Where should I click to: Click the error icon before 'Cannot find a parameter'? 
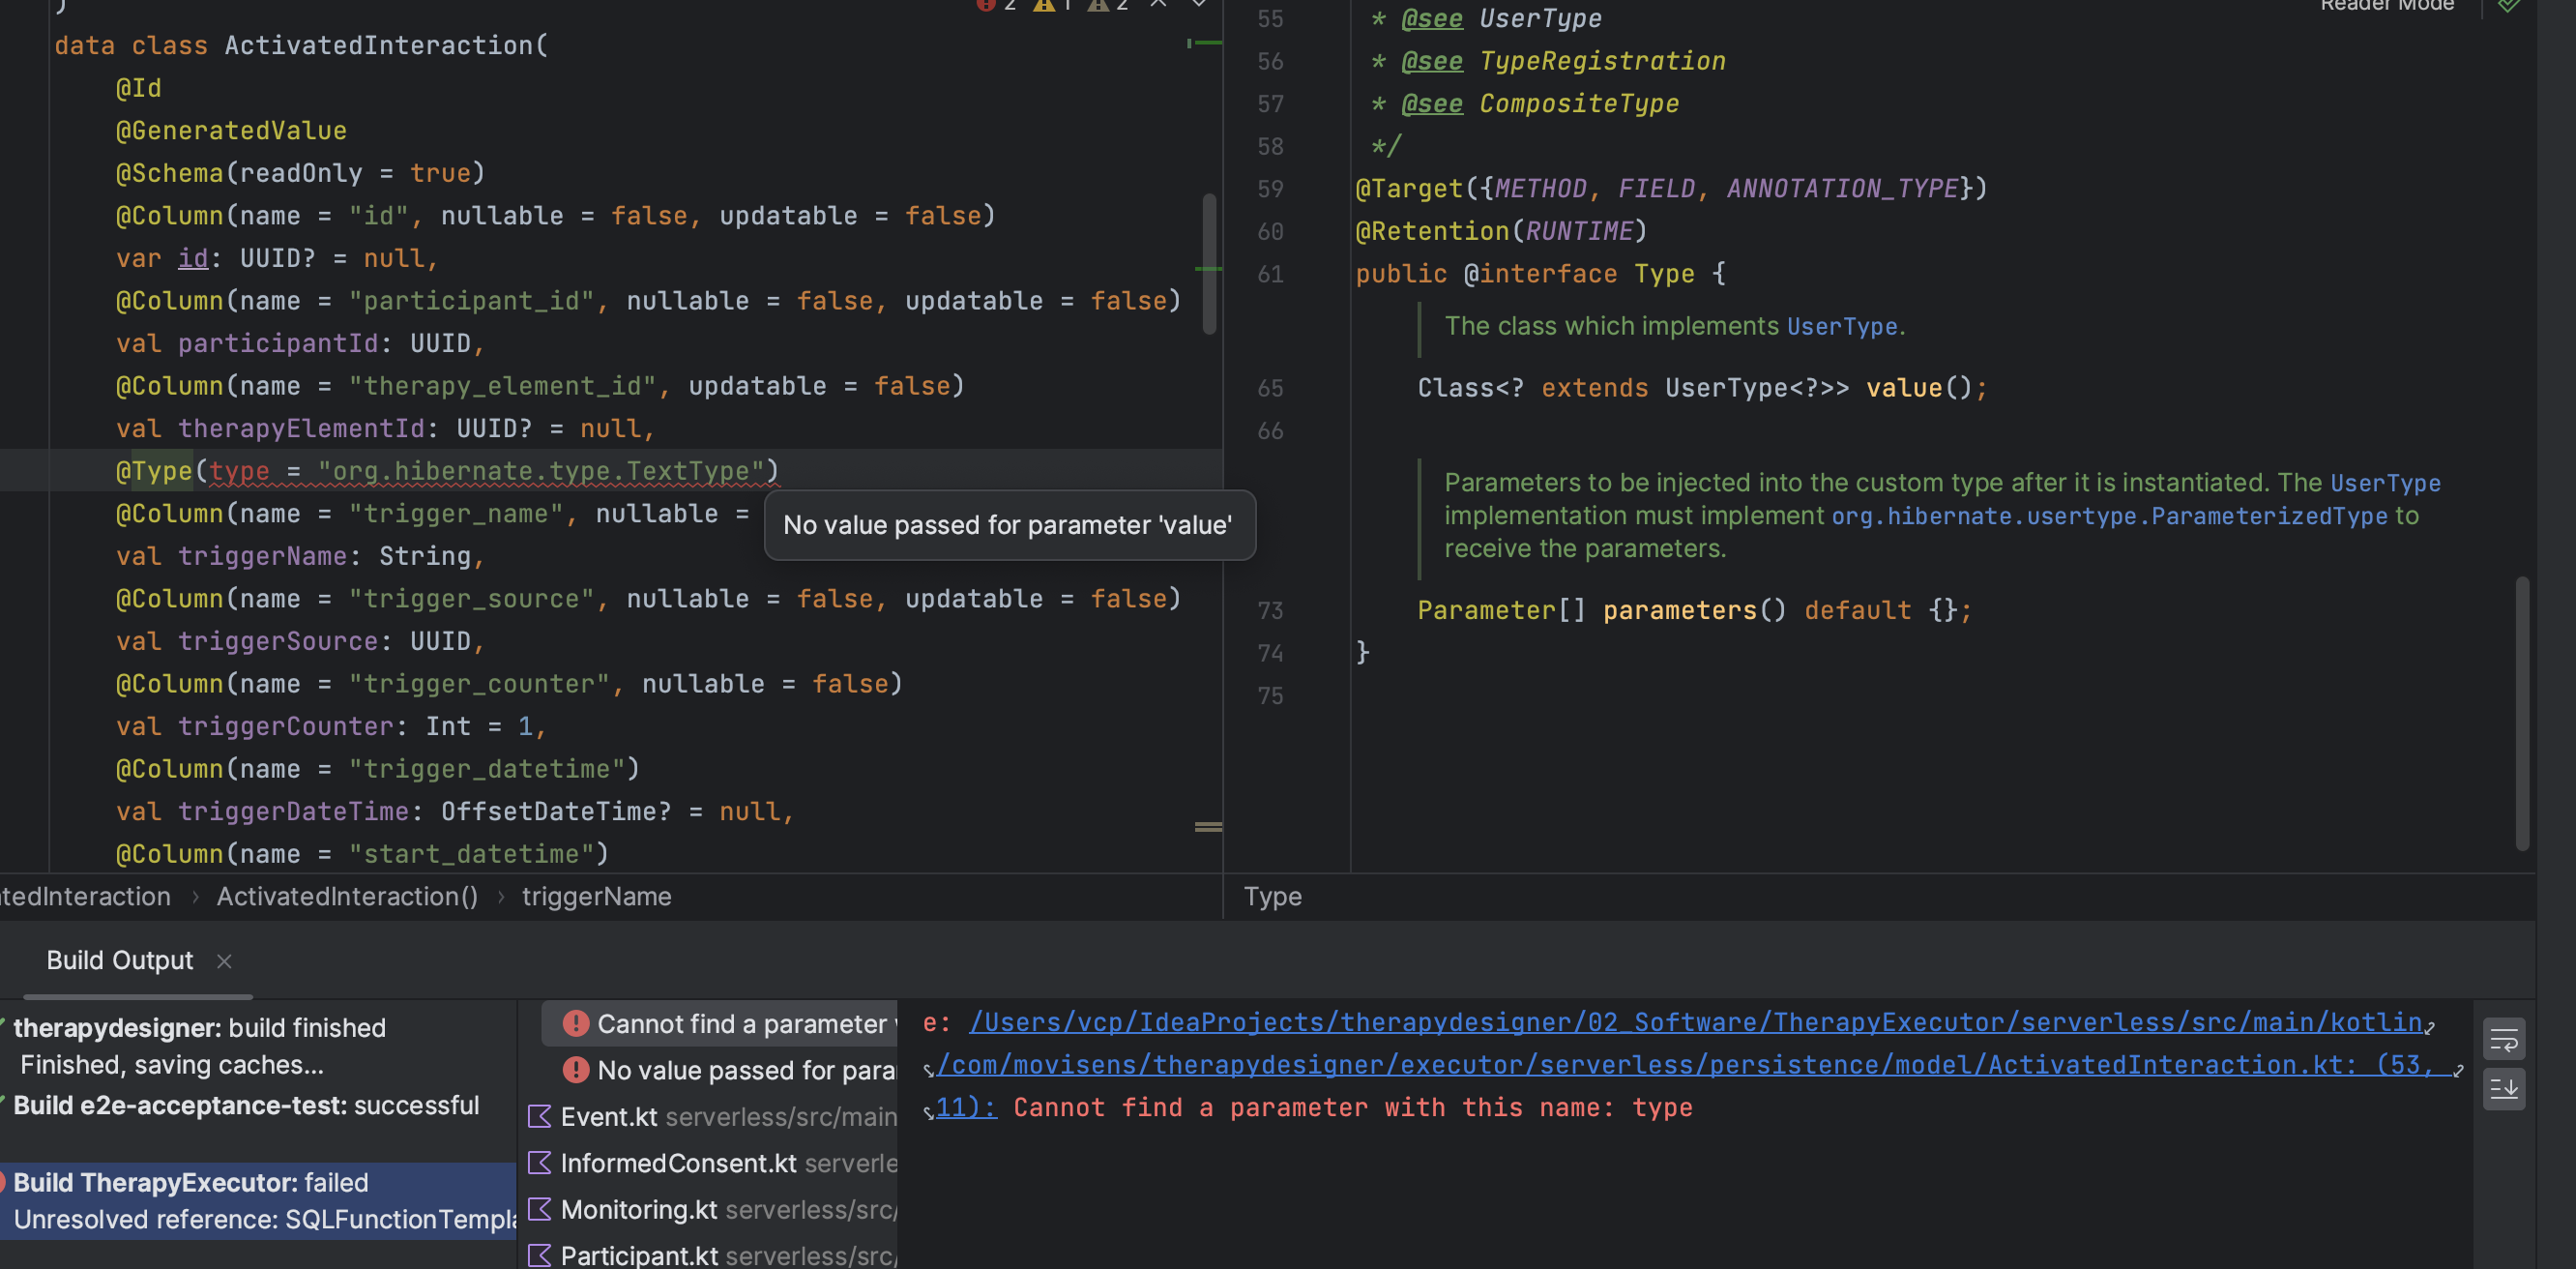click(575, 1023)
